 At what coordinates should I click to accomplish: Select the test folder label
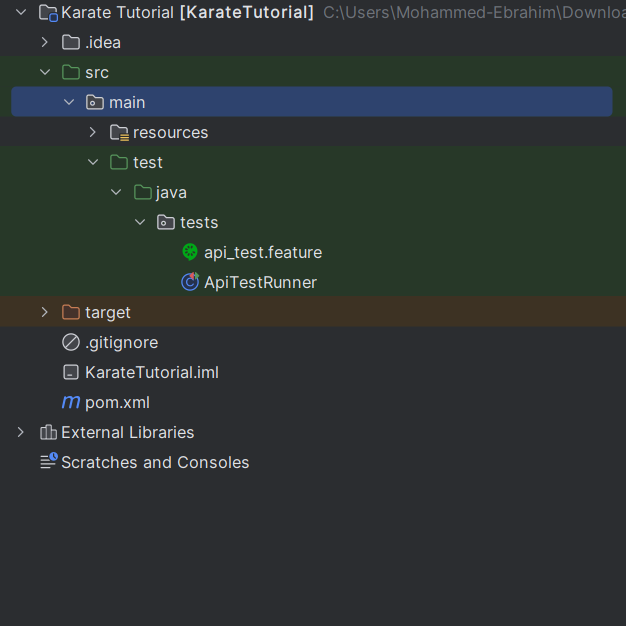148,162
